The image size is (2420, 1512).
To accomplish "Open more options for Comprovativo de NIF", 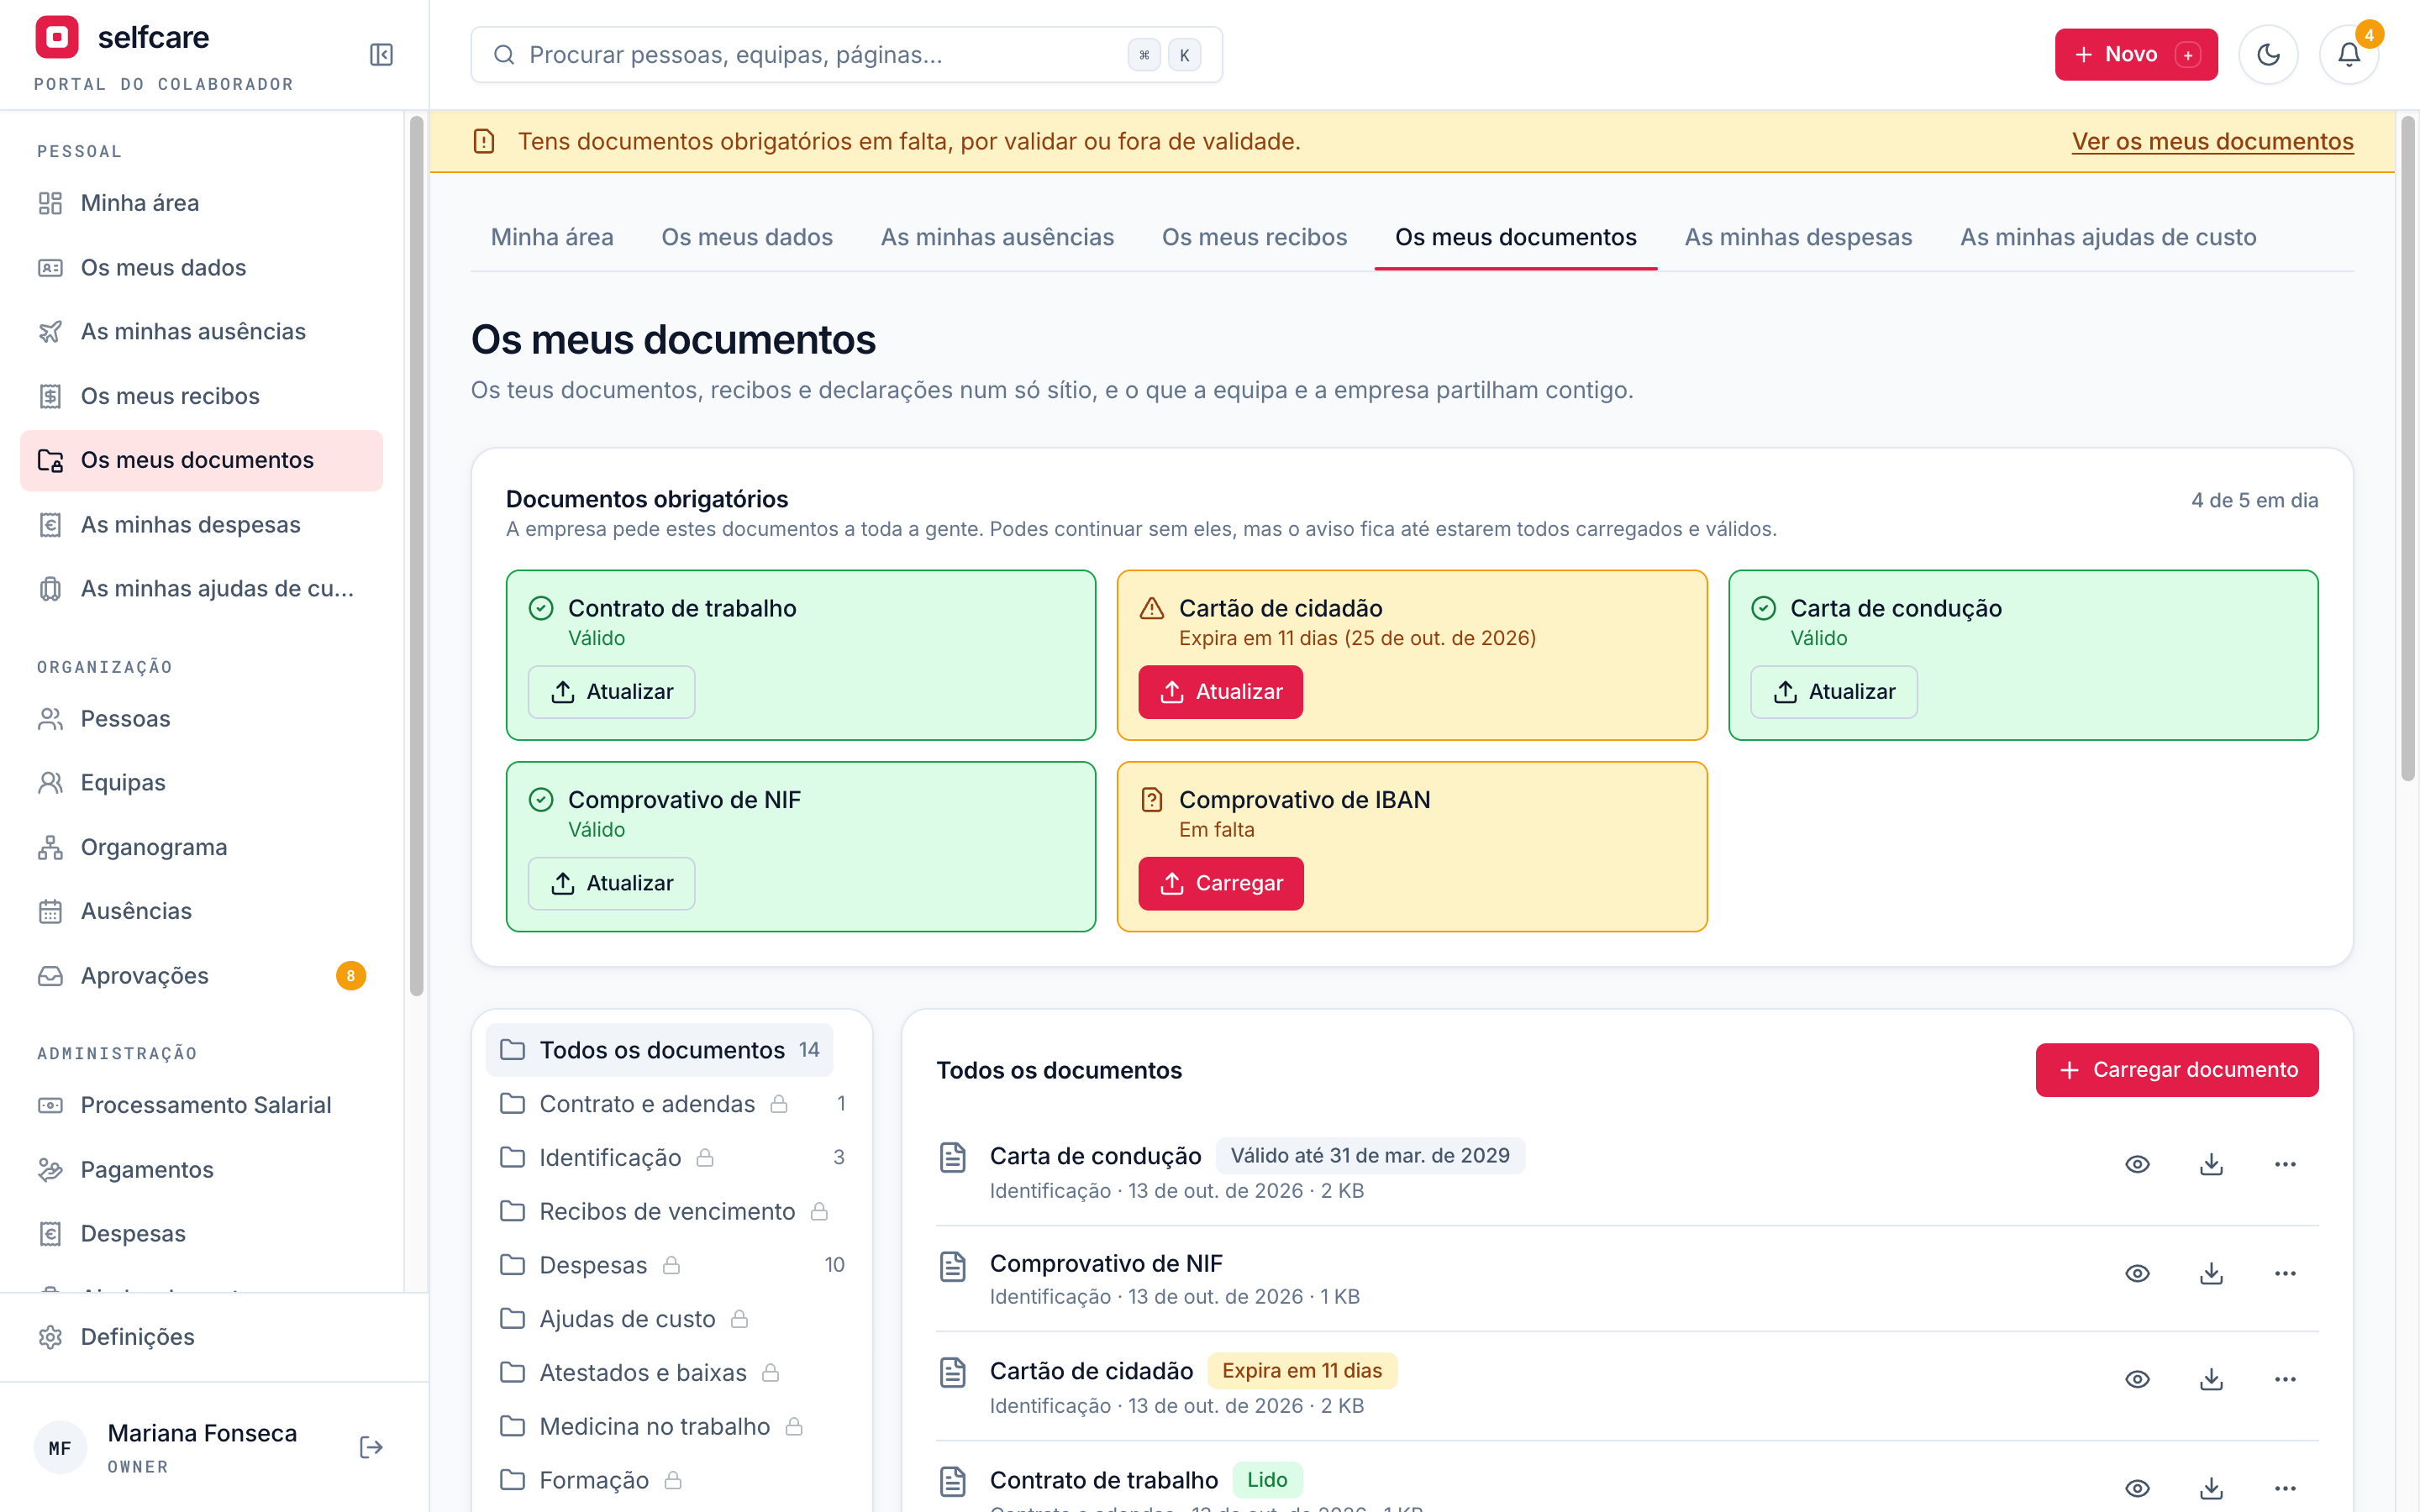I will [2285, 1273].
